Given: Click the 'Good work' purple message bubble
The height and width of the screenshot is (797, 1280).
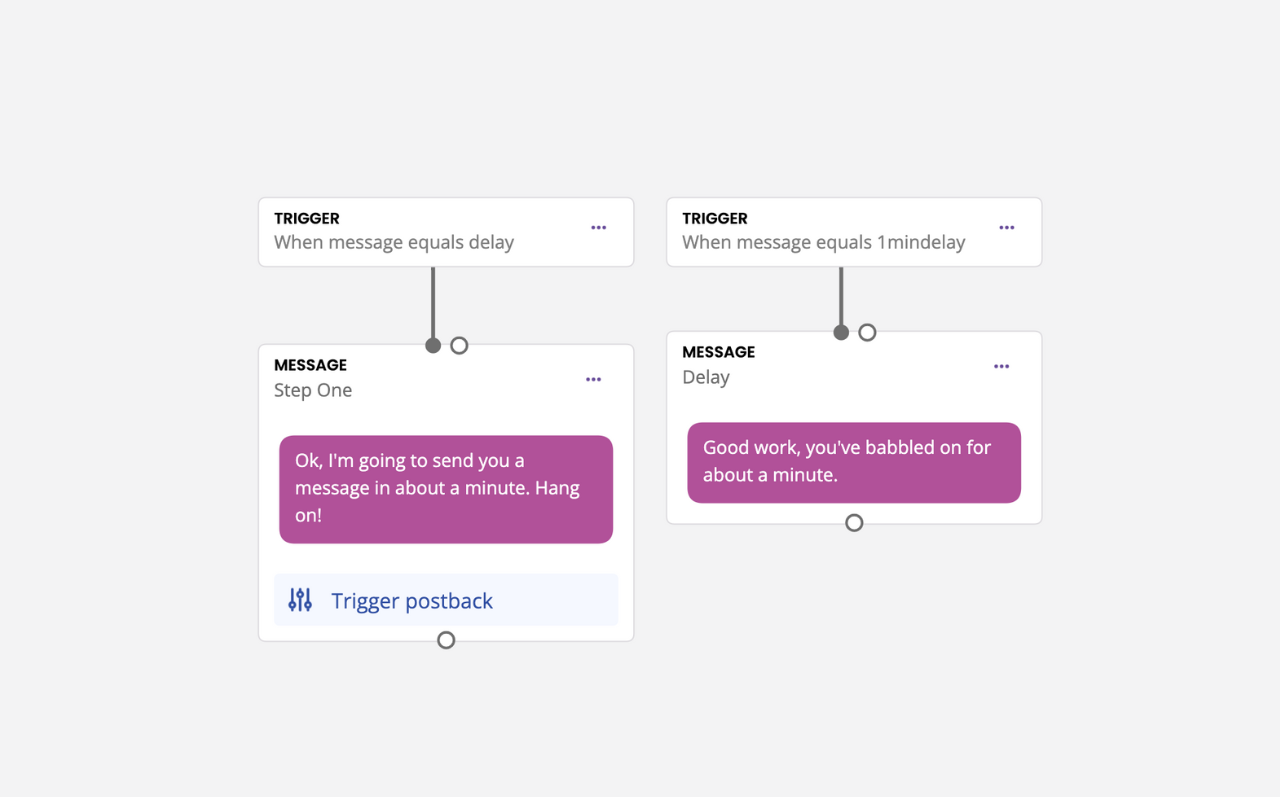Looking at the screenshot, I should [854, 462].
